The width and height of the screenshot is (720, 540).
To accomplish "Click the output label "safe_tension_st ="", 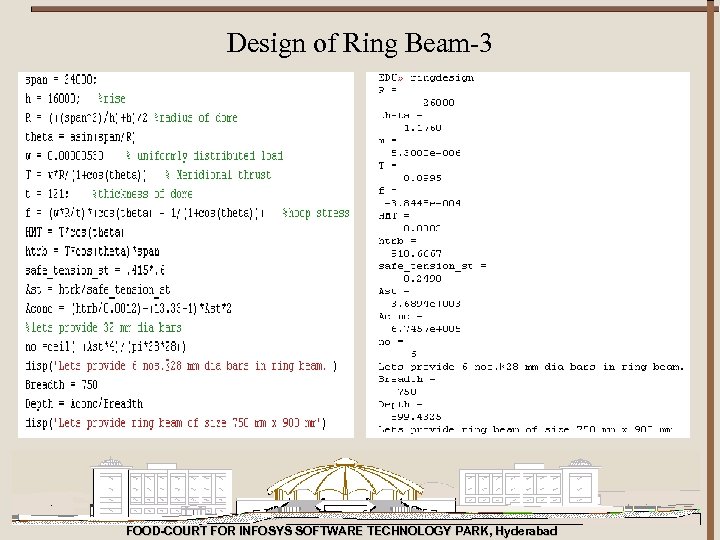I will point(432,266).
